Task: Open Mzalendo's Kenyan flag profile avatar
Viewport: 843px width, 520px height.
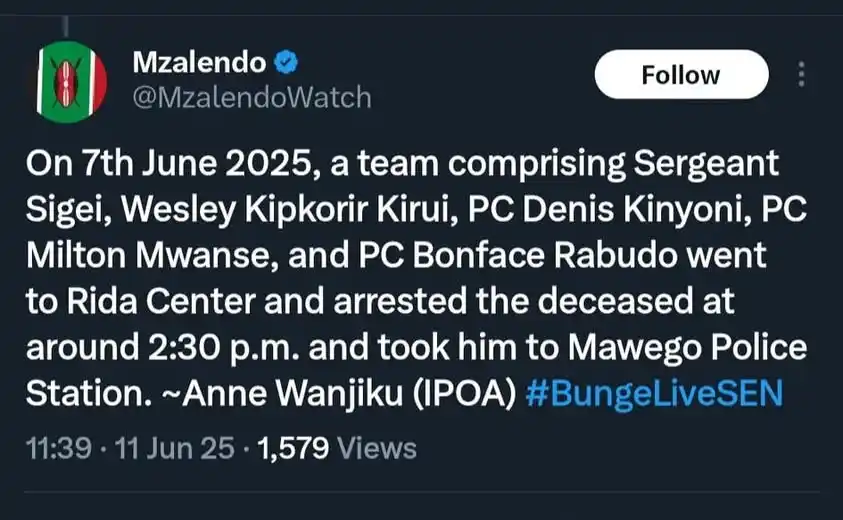Action: tap(70, 82)
